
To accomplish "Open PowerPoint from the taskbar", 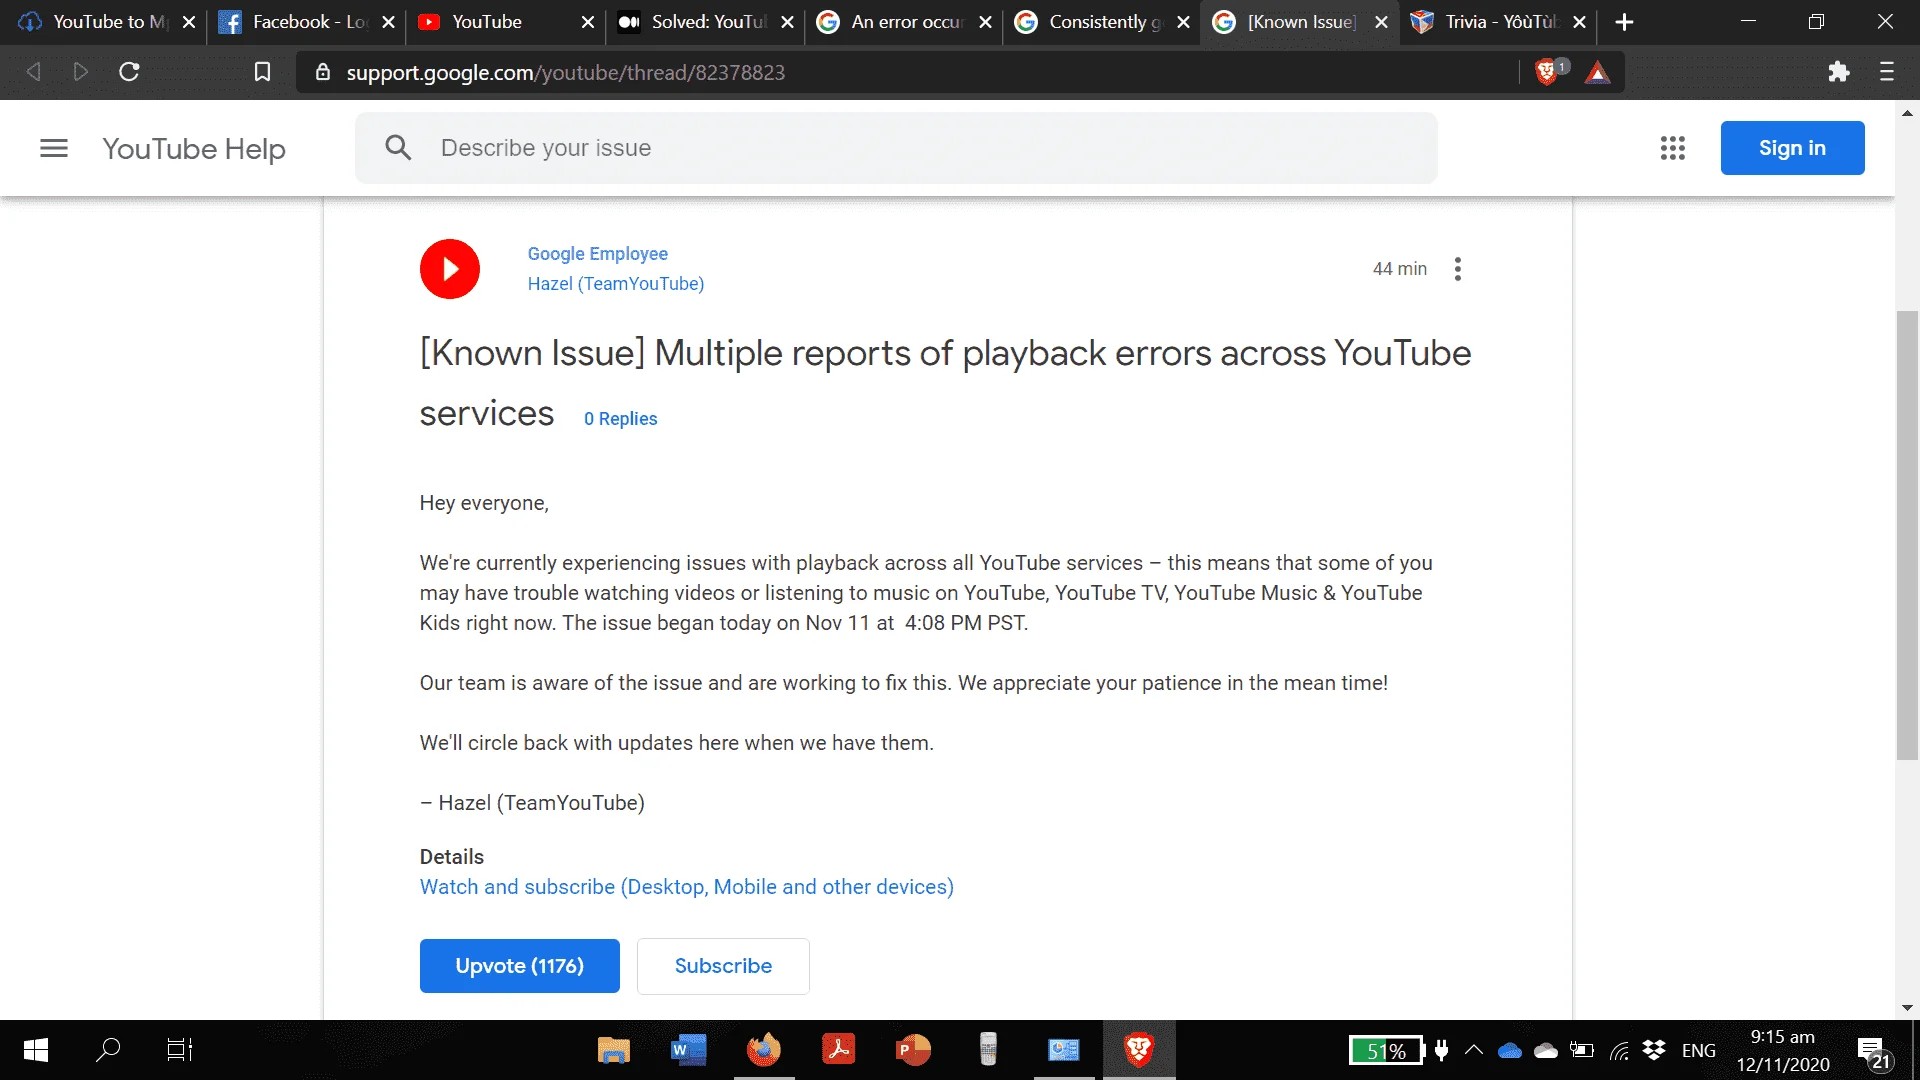I will [913, 1050].
